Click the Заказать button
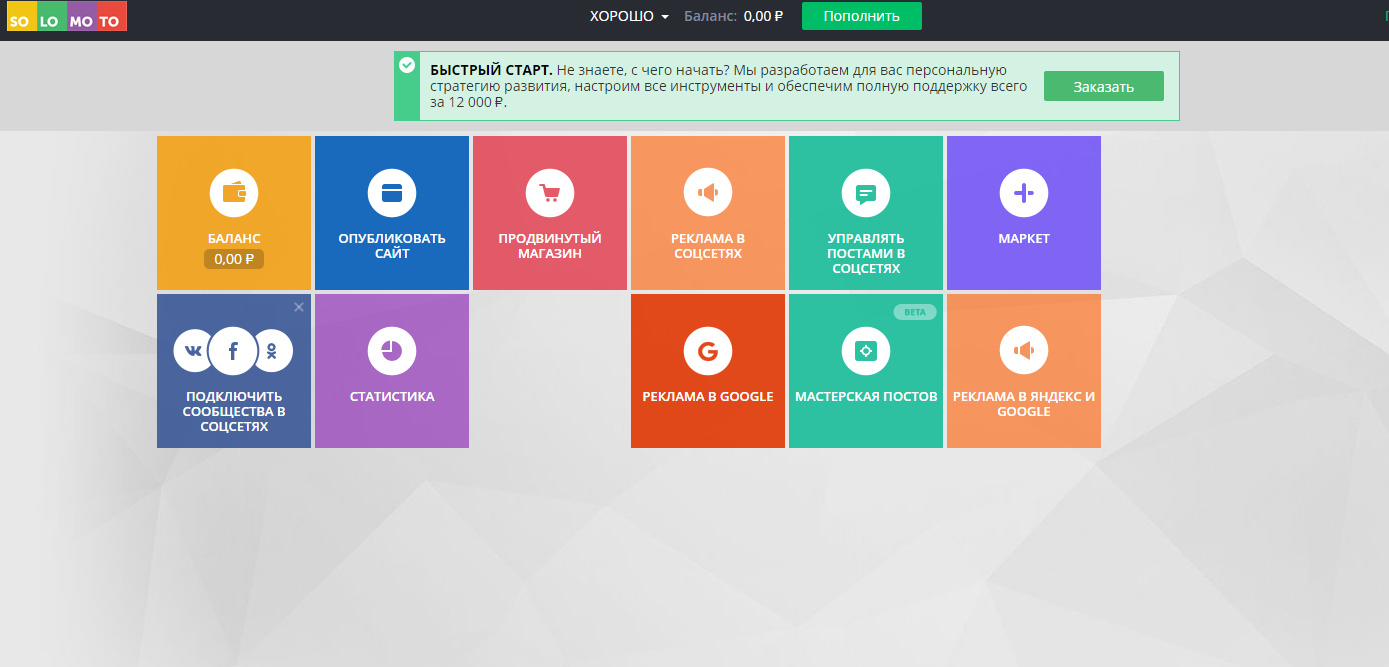The width and height of the screenshot is (1389, 667). click(x=1104, y=86)
